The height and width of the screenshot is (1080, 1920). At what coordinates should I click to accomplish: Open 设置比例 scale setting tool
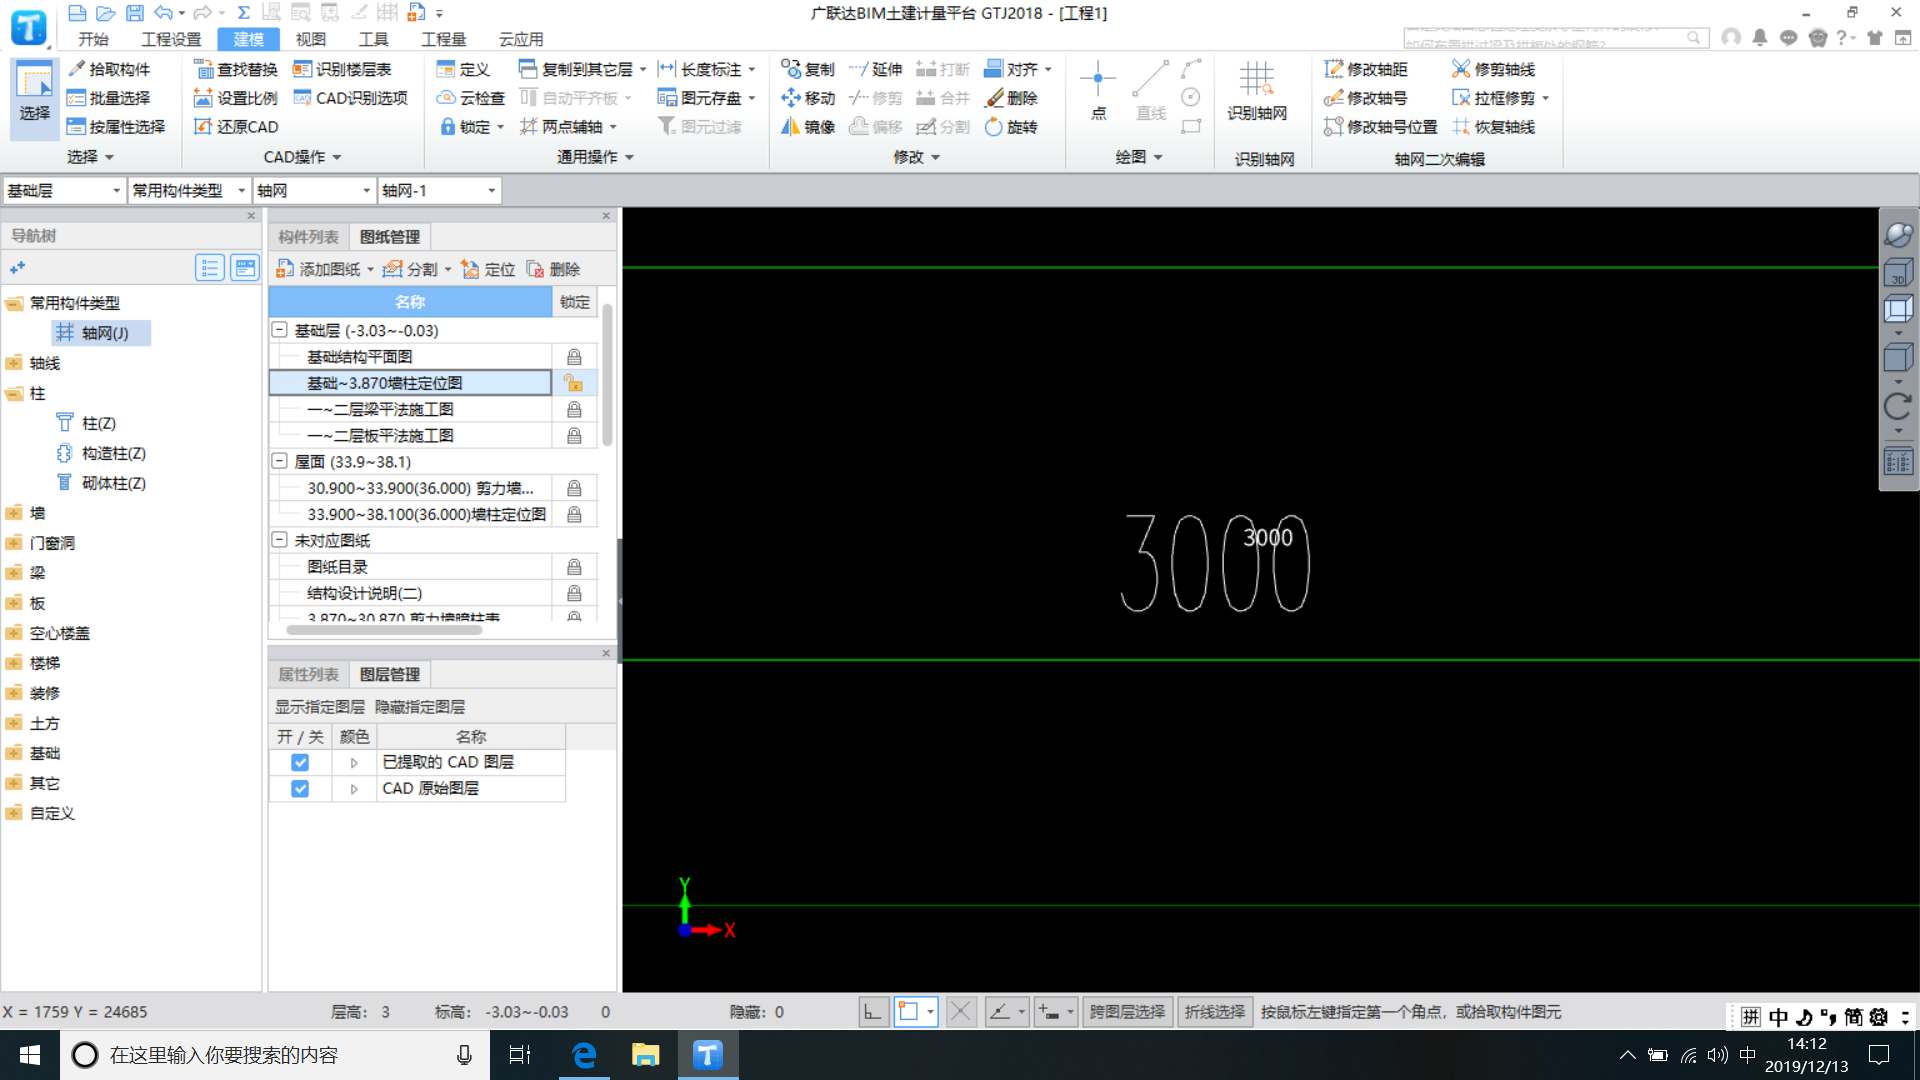(236, 98)
